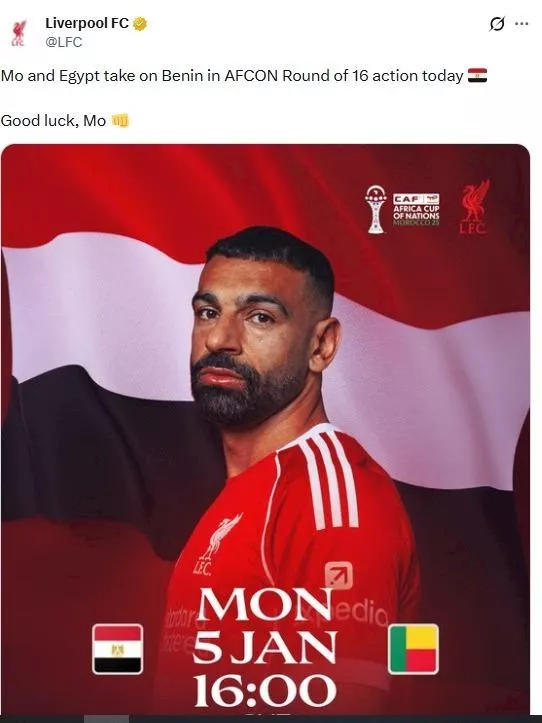The image size is (542, 723).
Task: Click the Egypt flag emoji in tweet text
Action: pyautogui.click(x=477, y=75)
